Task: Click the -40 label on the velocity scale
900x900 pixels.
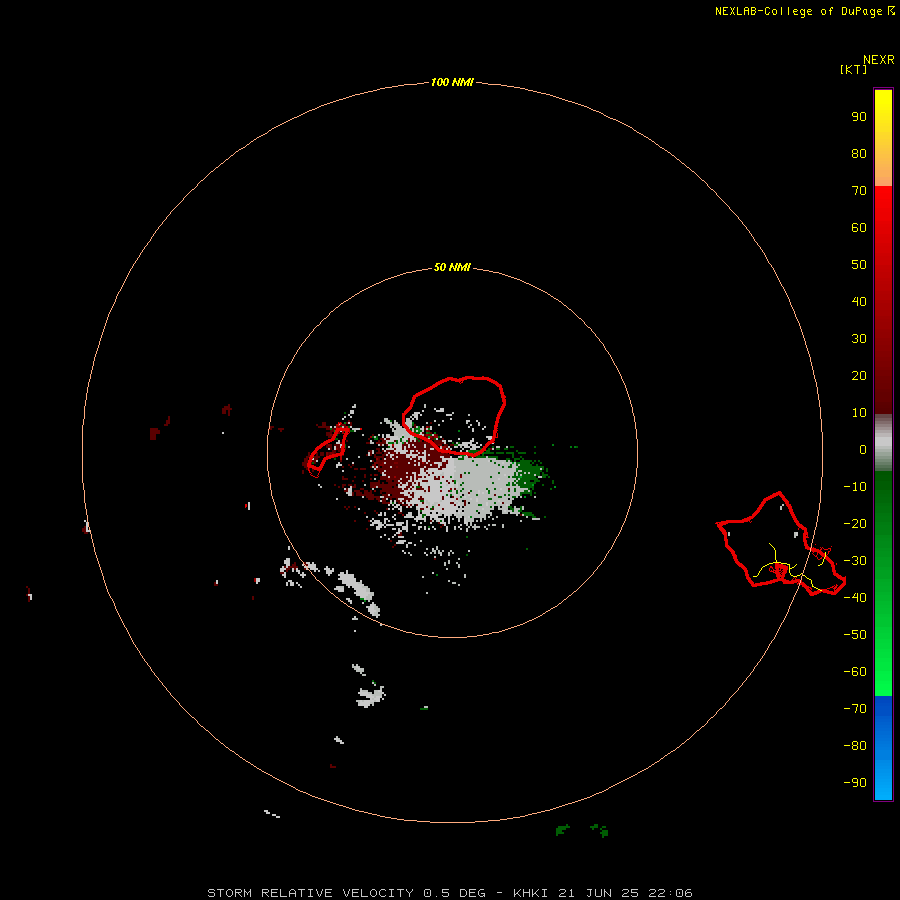Action: [x=855, y=598]
